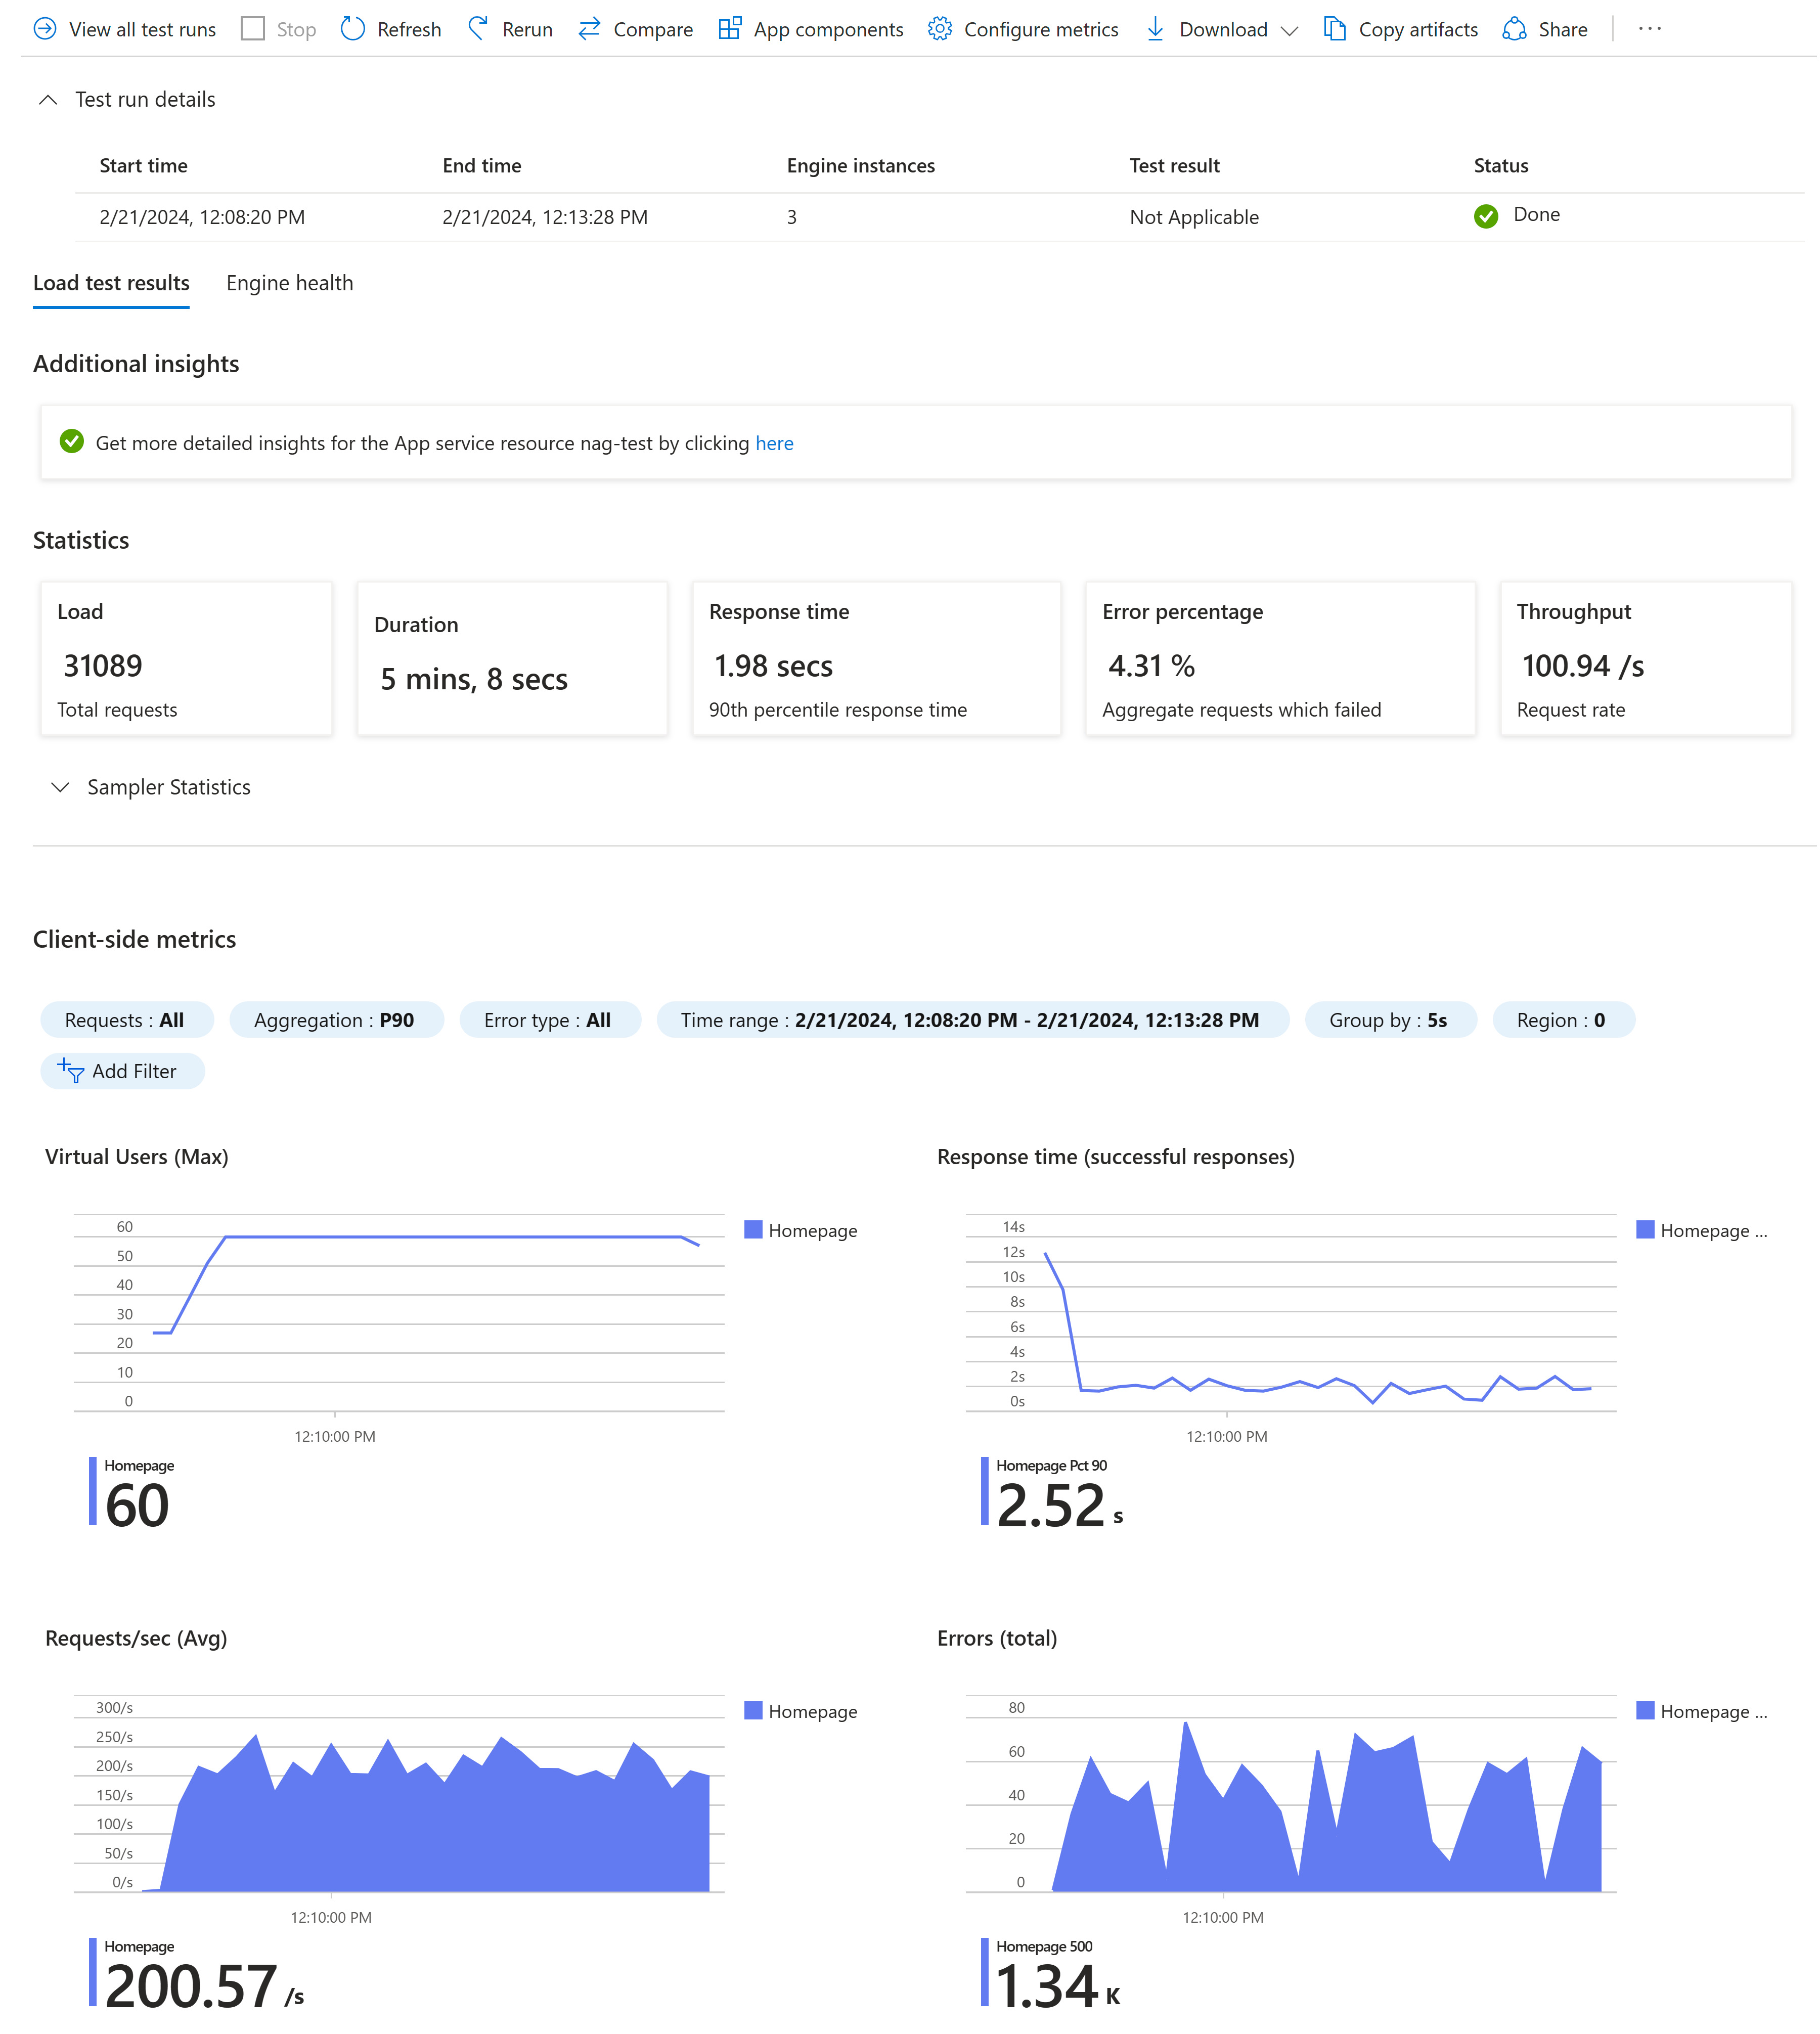
Task: Select the Load test results tab
Action: [x=111, y=283]
